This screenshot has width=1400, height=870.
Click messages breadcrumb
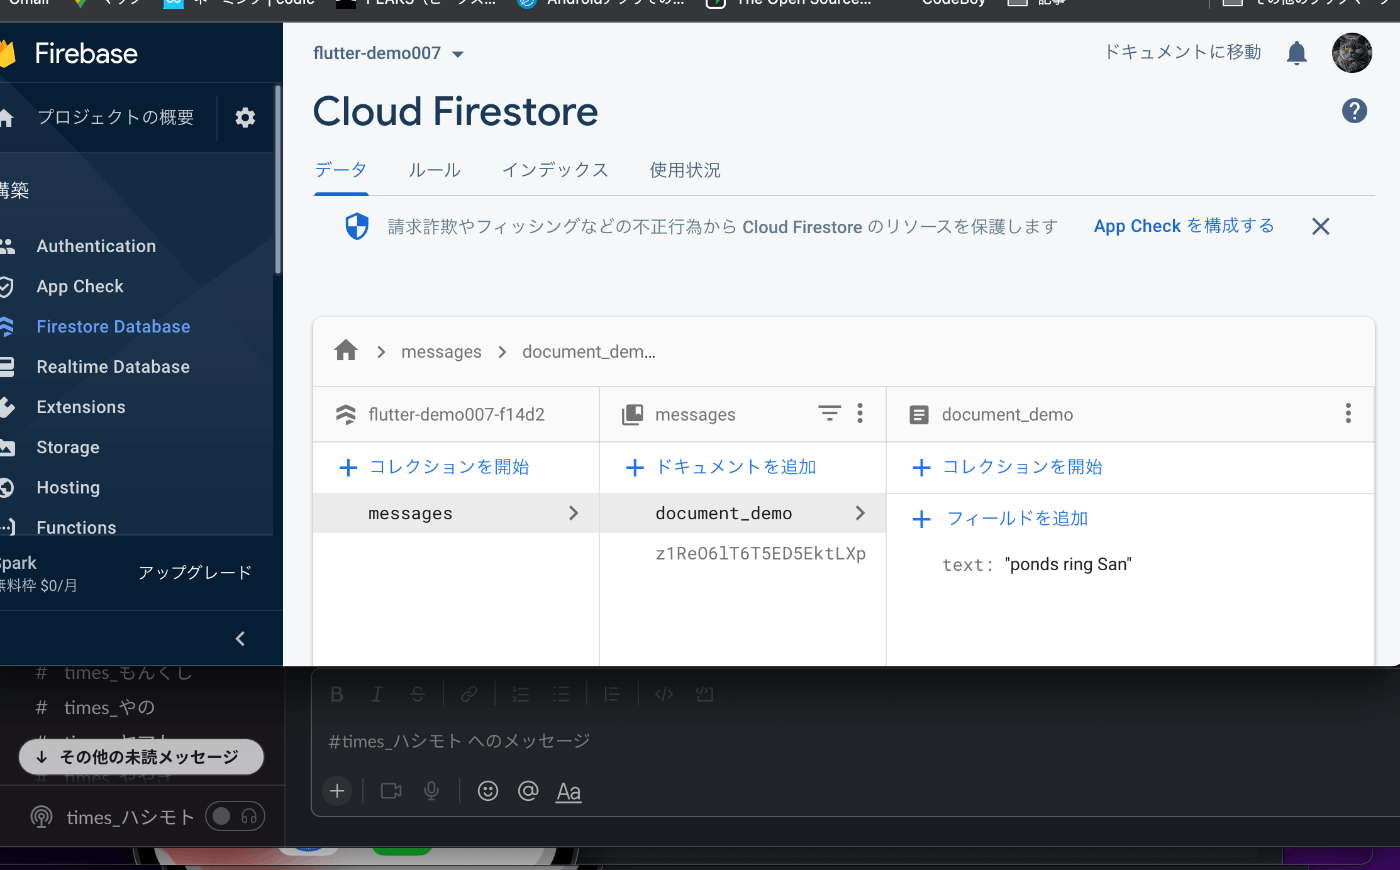441,352
